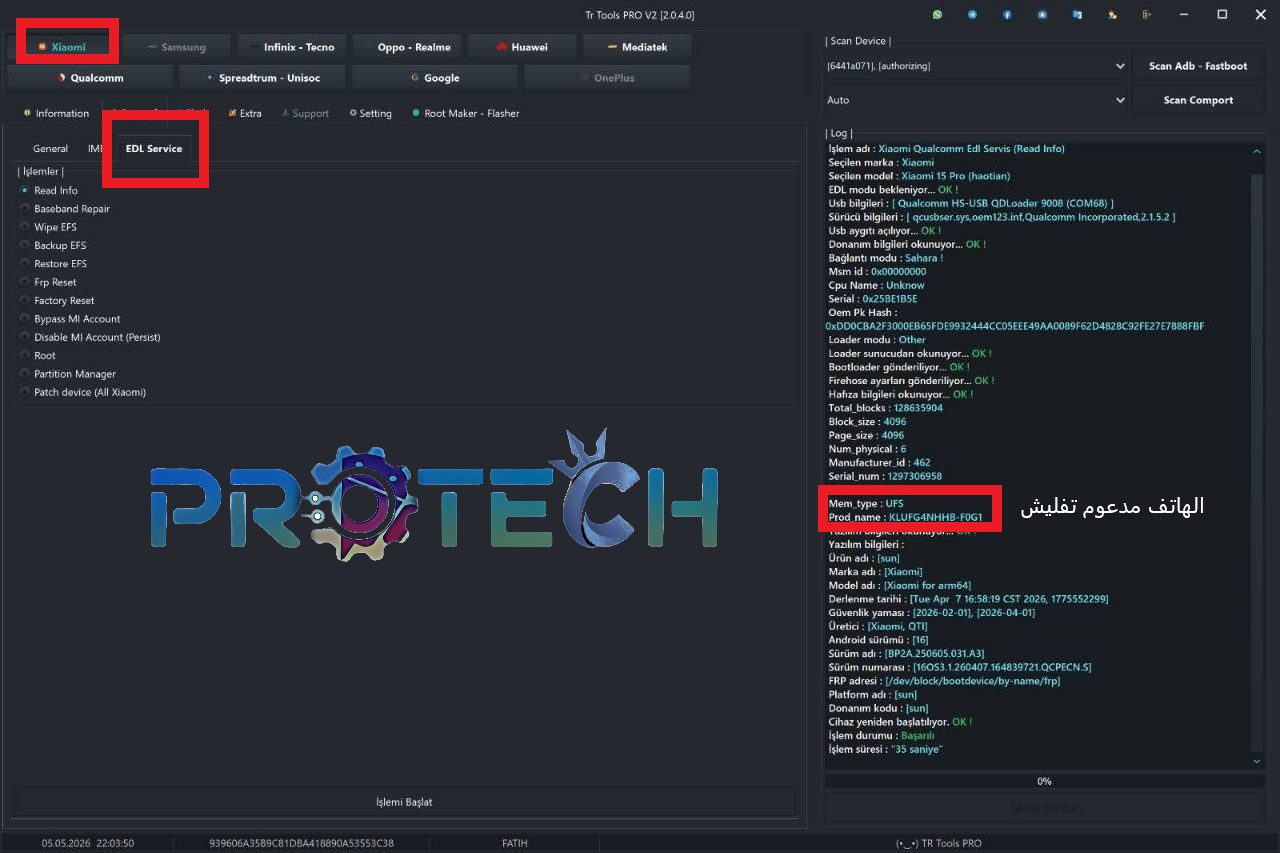Viewport: 1280px width, 853px height.
Task: Click the date and time in status bar
Action: (88, 843)
